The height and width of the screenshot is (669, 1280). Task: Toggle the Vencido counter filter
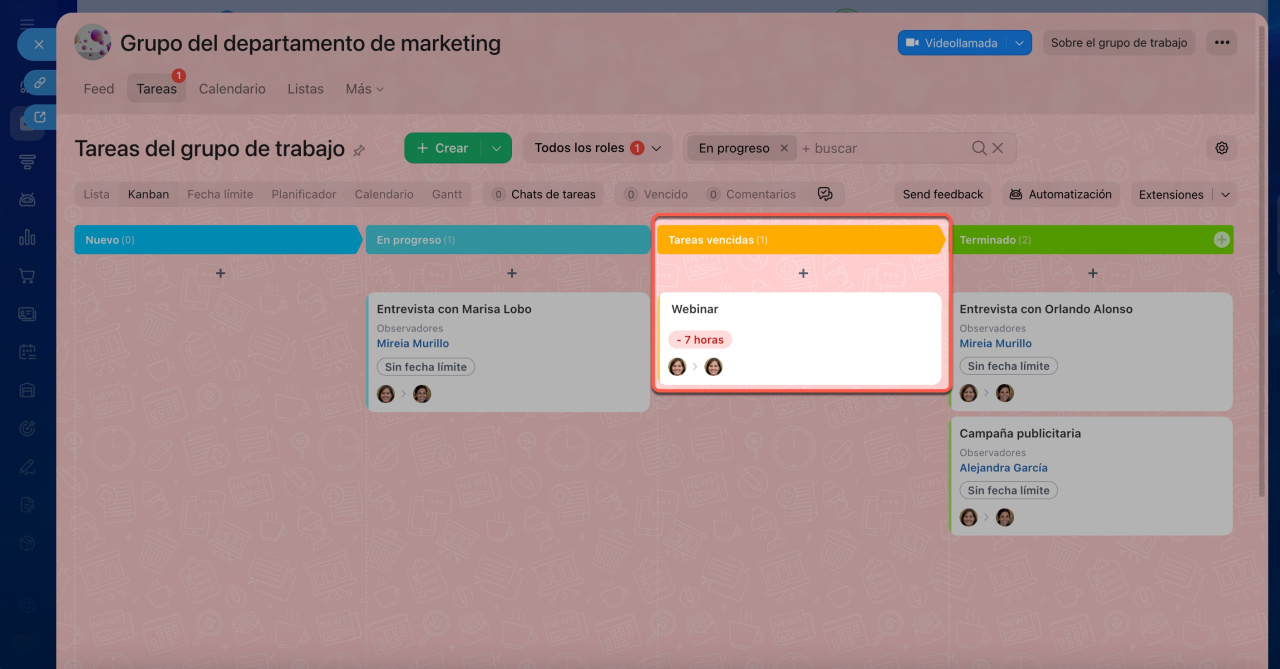655,194
